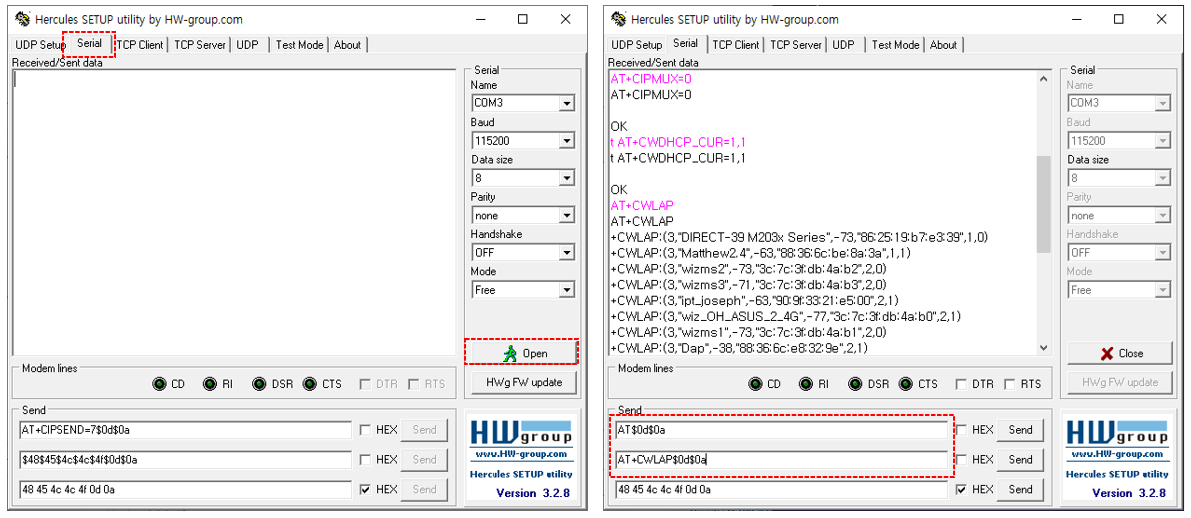Click the RI modem indicator in right window
Image resolution: width=1191 pixels, height=518 pixels.
pos(805,384)
